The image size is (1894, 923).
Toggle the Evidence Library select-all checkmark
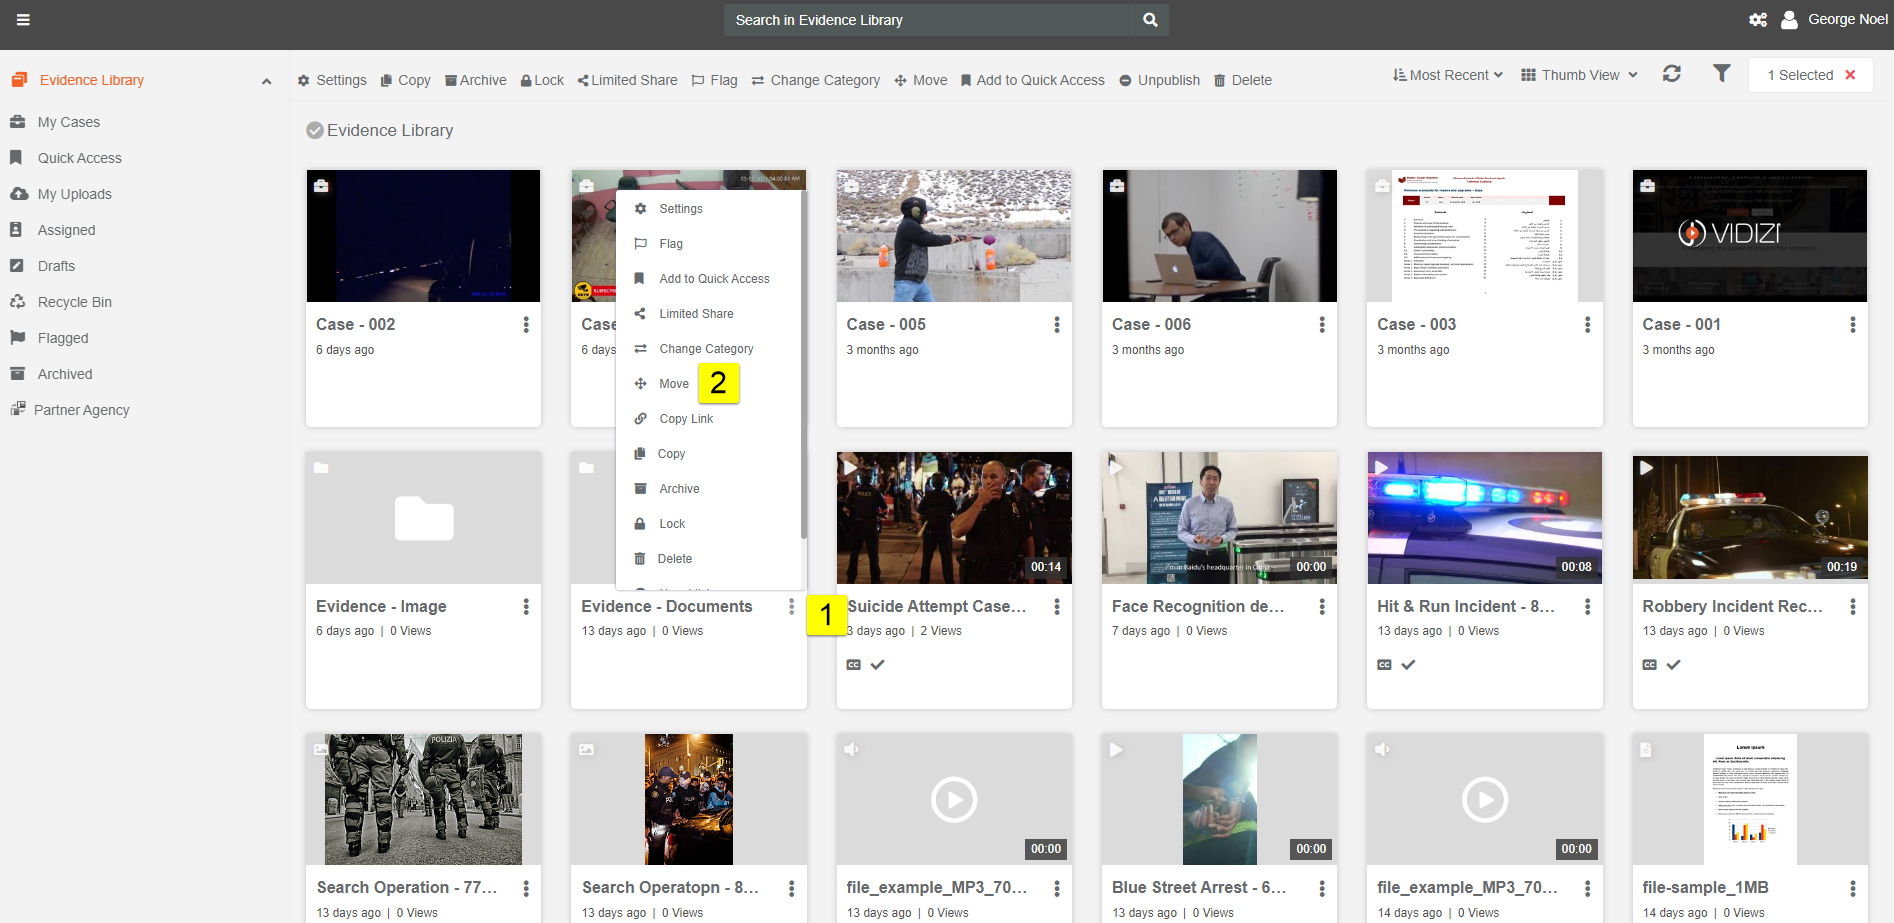[x=315, y=131]
